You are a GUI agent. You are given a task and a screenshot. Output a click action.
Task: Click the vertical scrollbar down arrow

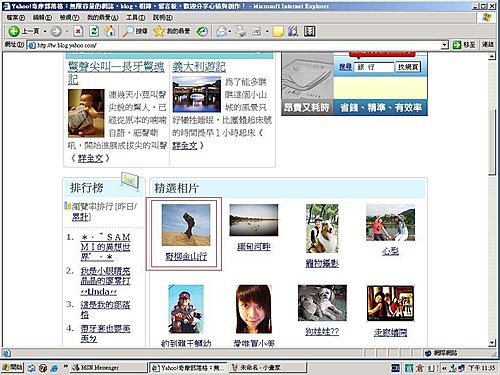point(492,342)
